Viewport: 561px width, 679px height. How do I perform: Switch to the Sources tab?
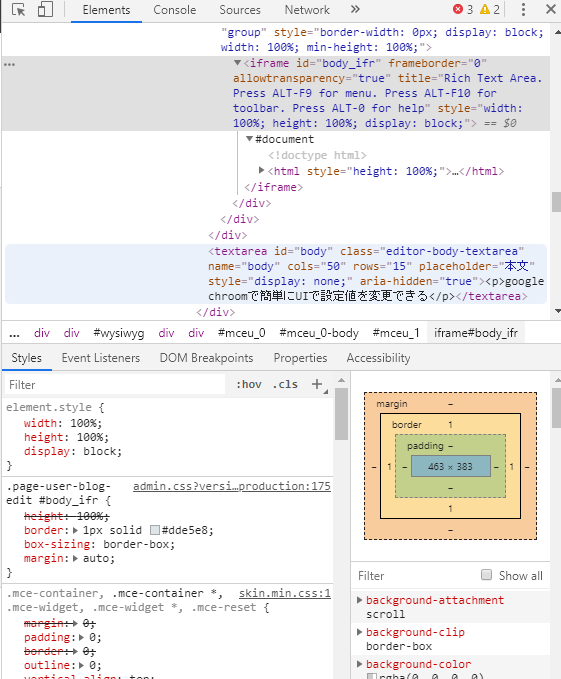tap(240, 10)
